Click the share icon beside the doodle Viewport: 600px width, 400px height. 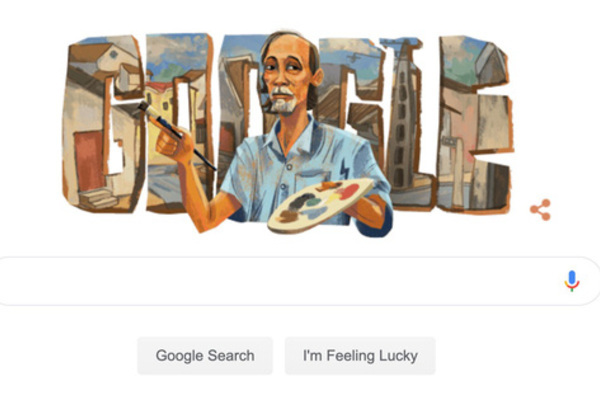tap(540, 210)
